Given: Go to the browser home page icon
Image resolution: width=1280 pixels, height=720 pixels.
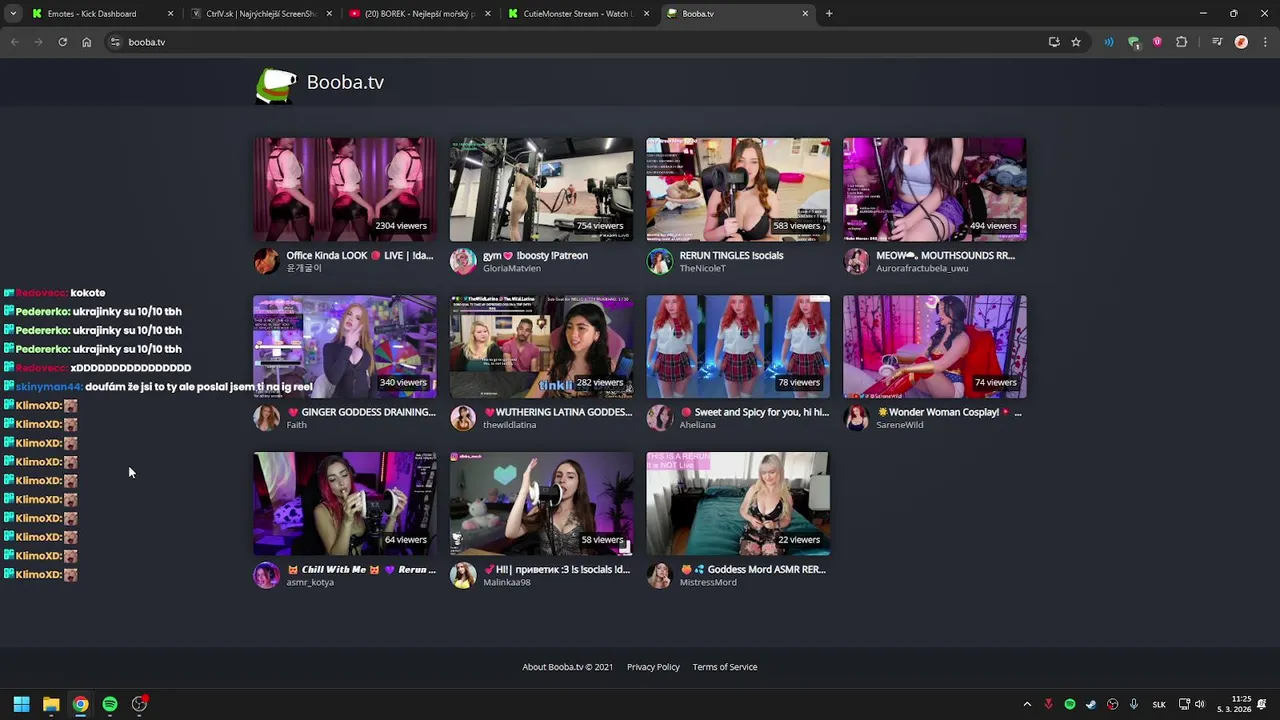Looking at the screenshot, I should point(86,42).
